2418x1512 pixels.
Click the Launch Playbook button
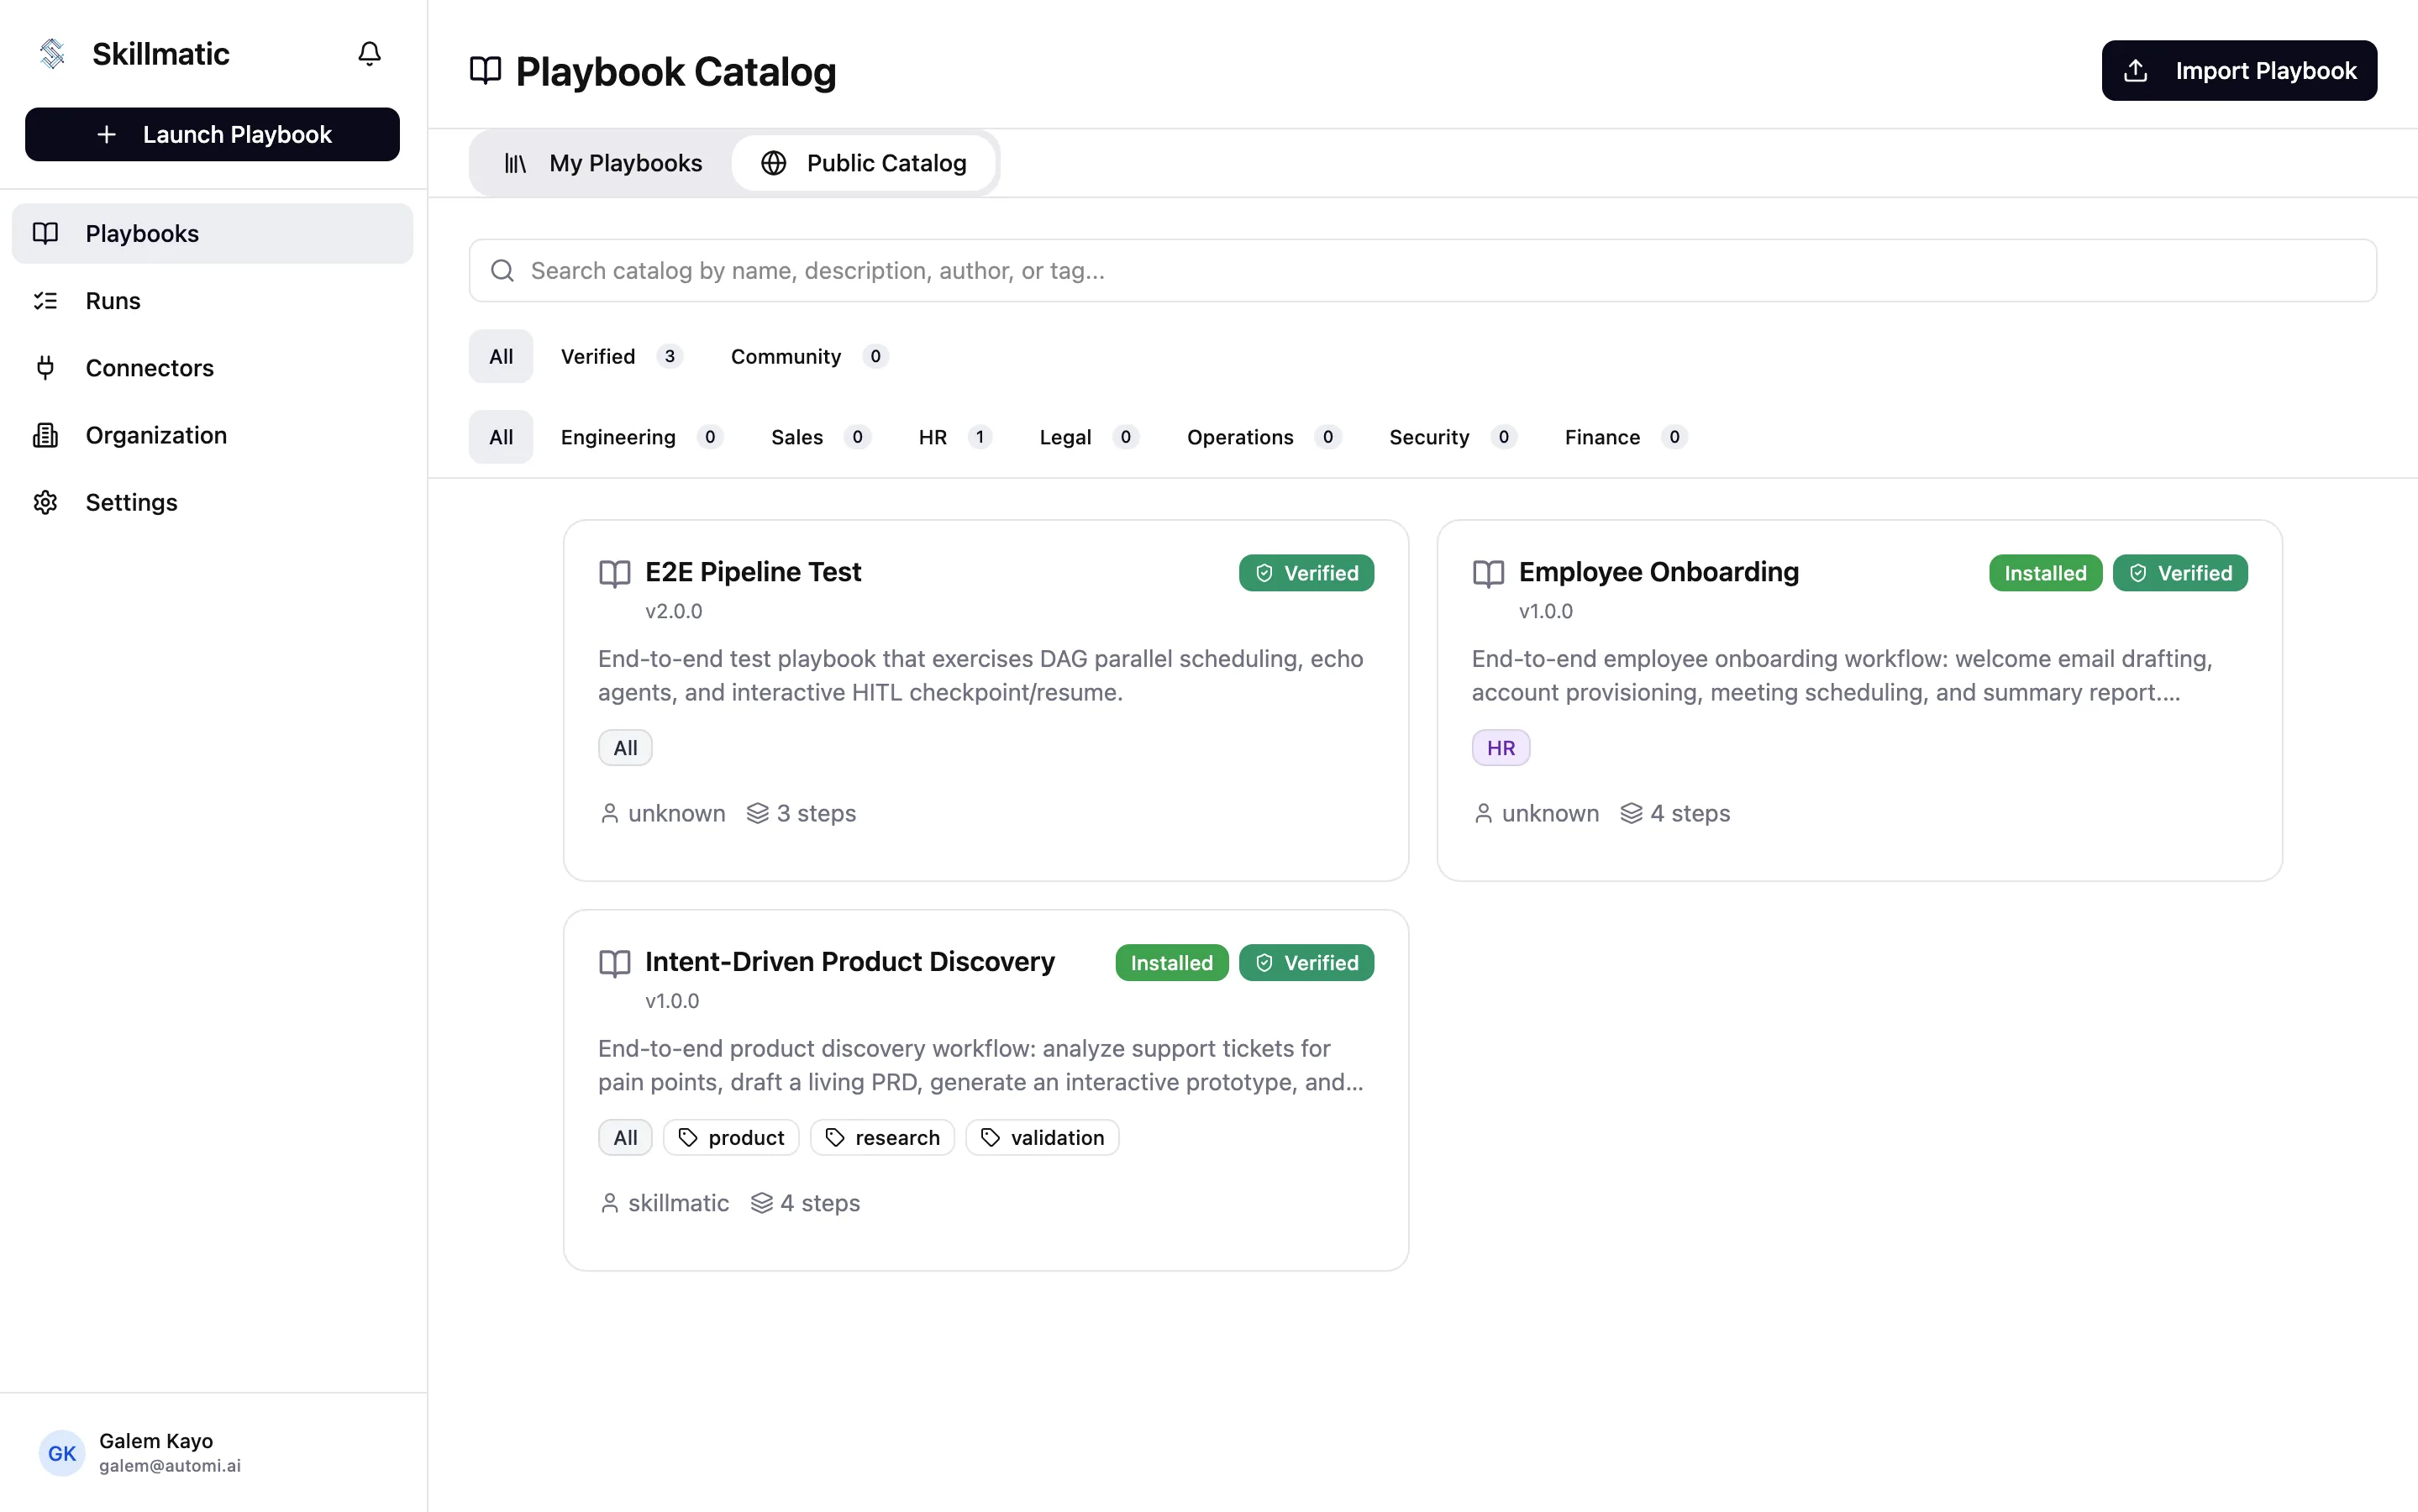[212, 135]
